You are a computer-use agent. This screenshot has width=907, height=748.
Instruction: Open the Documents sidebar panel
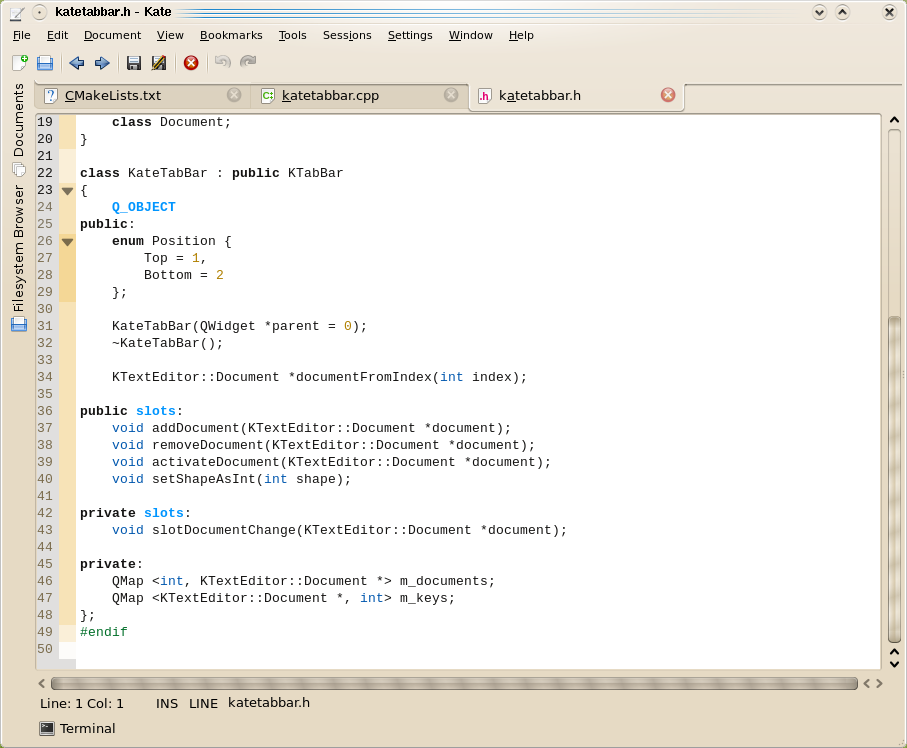tap(19, 129)
